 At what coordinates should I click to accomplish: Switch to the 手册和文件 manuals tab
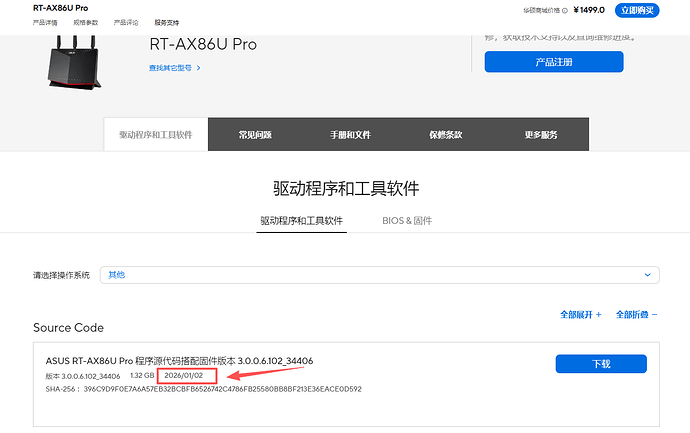point(350,135)
